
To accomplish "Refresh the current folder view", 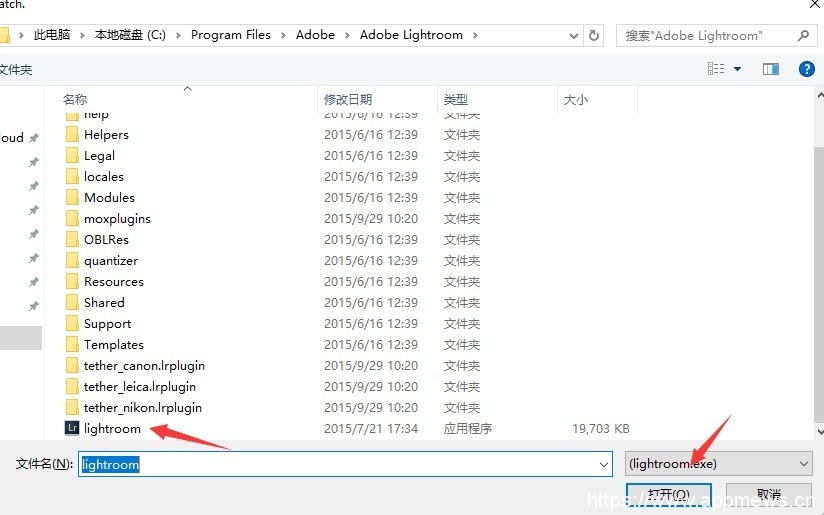I will [594, 35].
